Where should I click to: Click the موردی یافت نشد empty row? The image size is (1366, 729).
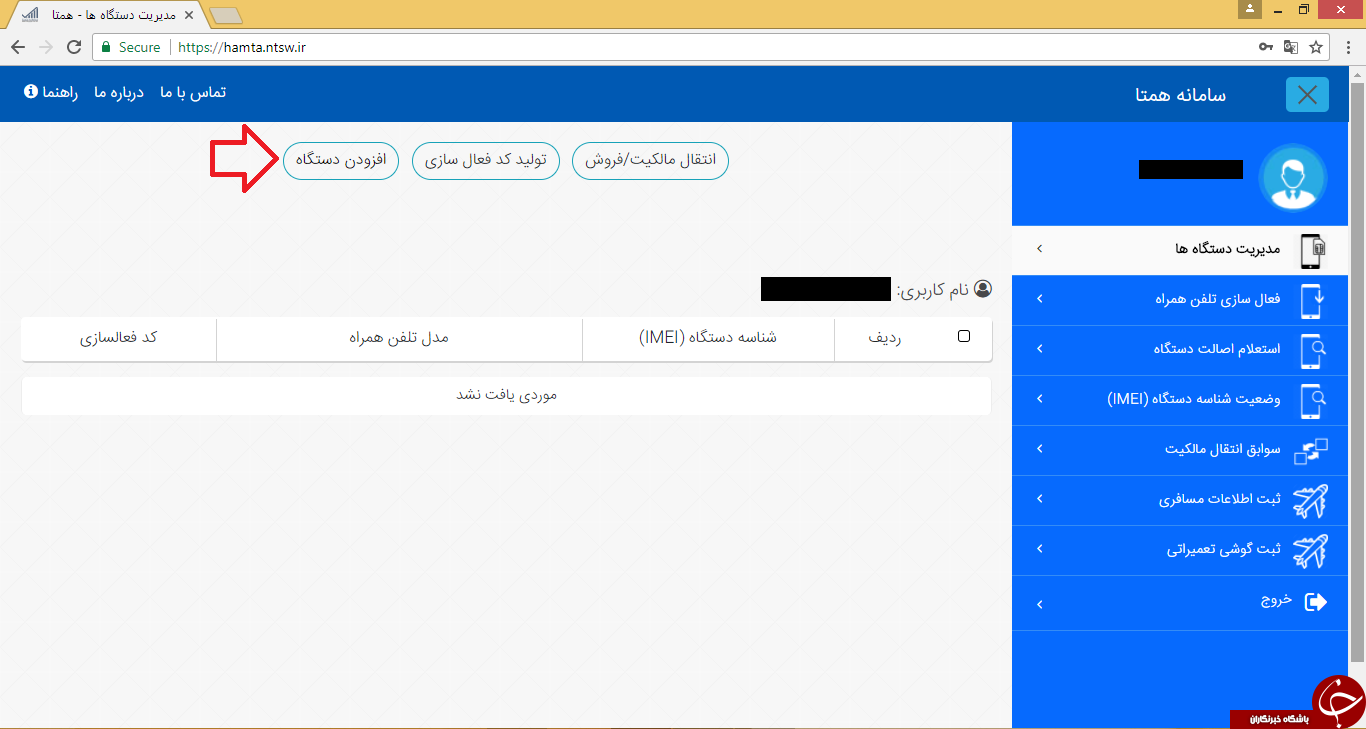[506, 395]
